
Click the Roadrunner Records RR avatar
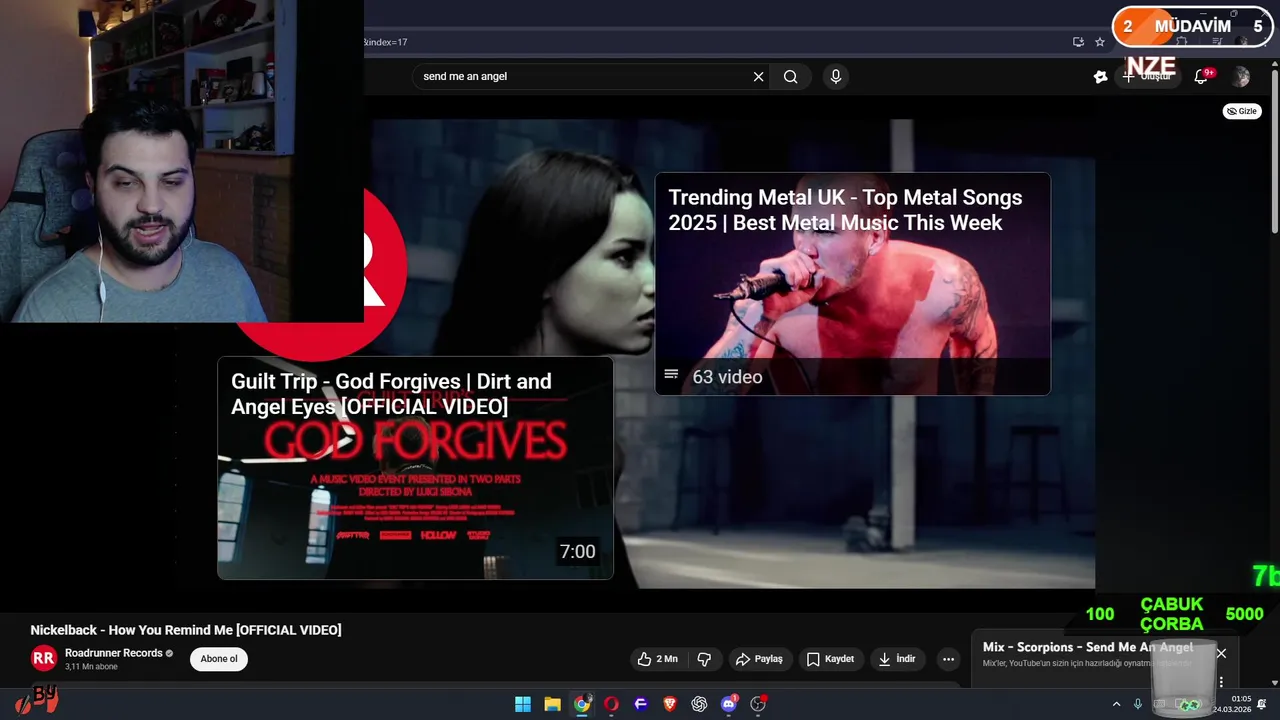[43, 658]
